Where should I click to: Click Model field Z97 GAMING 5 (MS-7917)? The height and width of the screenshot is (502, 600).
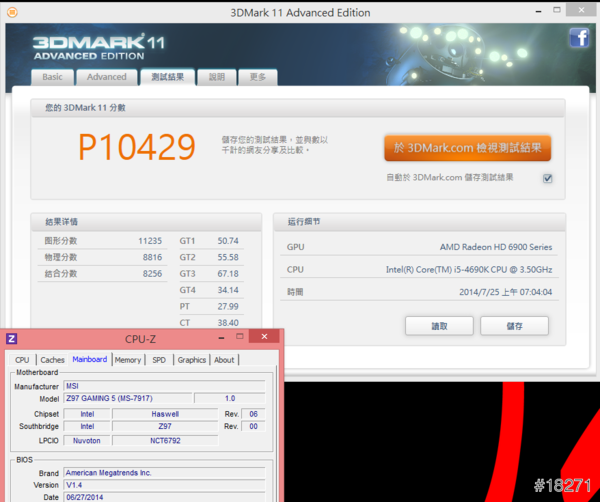[128, 398]
